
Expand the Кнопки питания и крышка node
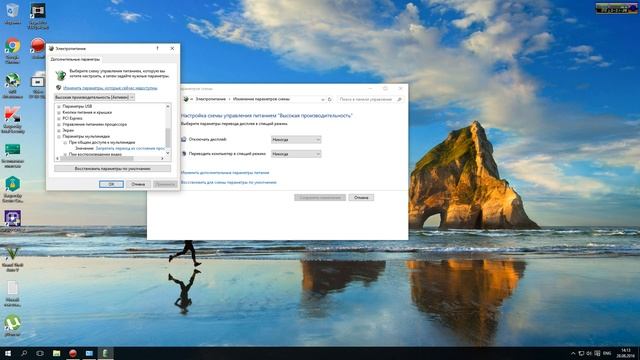point(59,112)
